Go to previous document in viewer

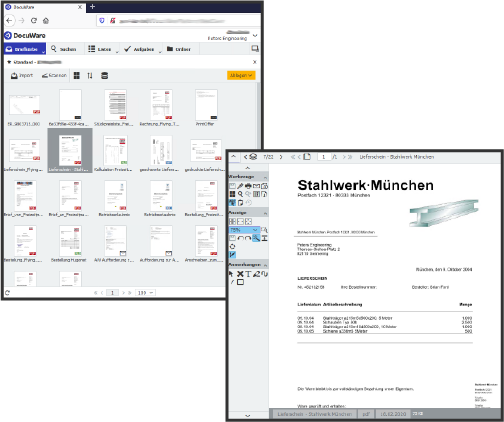(x=245, y=157)
